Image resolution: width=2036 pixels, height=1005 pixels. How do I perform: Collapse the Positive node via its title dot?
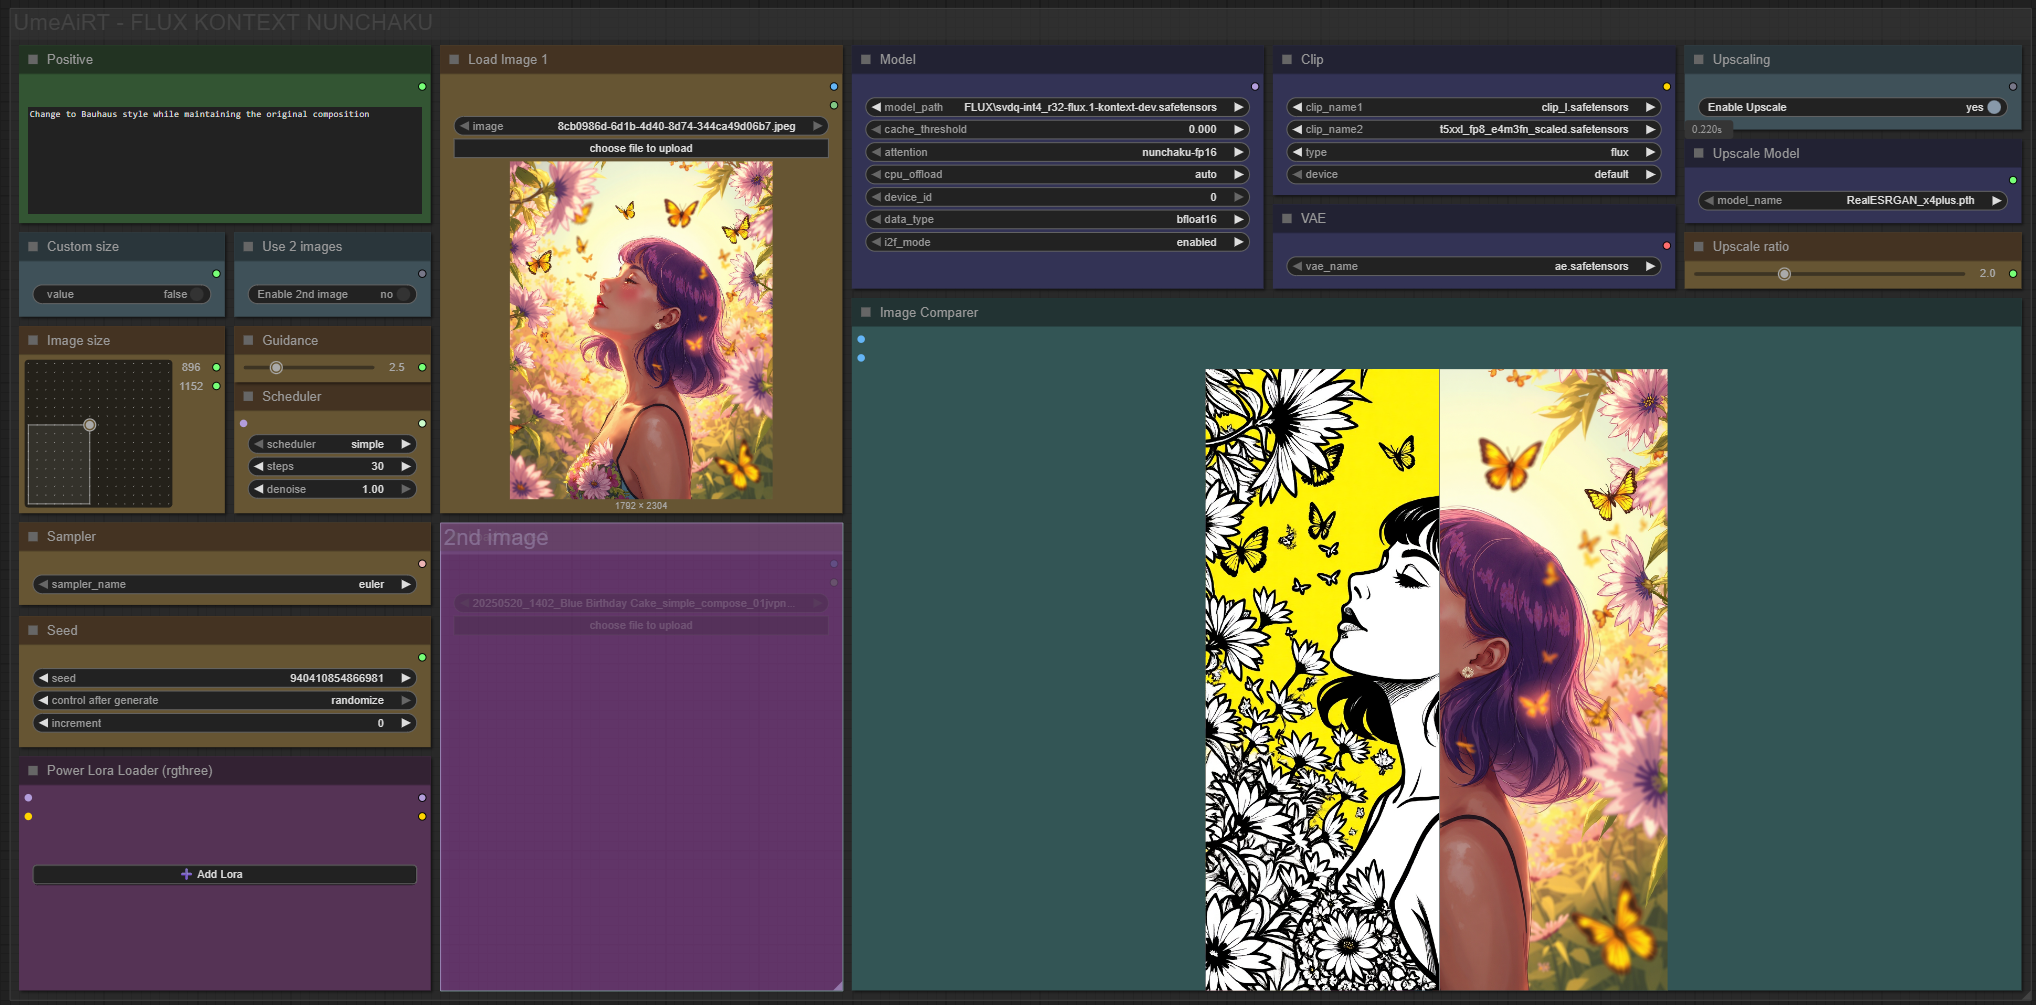tap(33, 60)
